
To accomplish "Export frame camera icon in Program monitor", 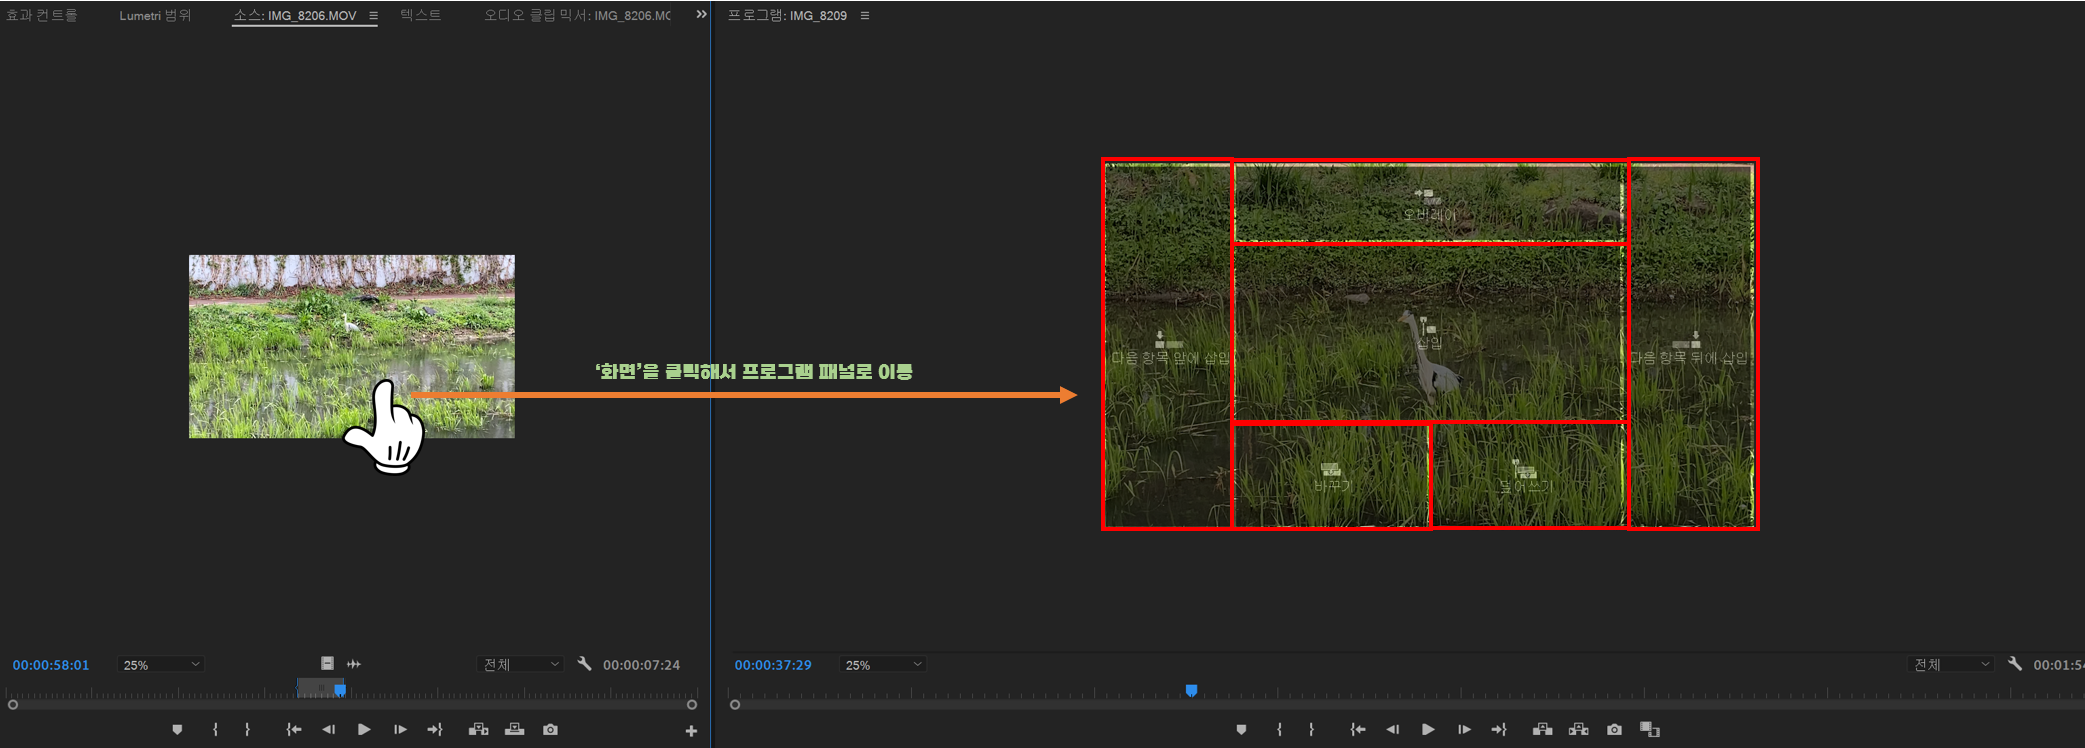I will tap(1614, 730).
